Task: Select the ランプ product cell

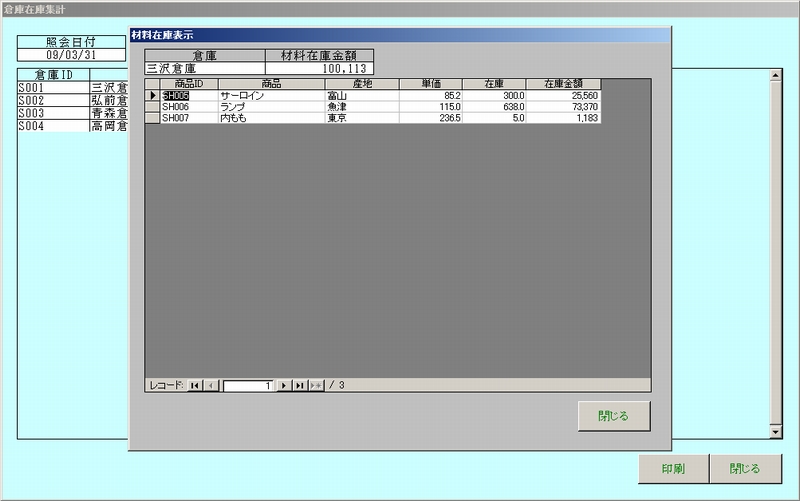Action: pyautogui.click(x=270, y=107)
